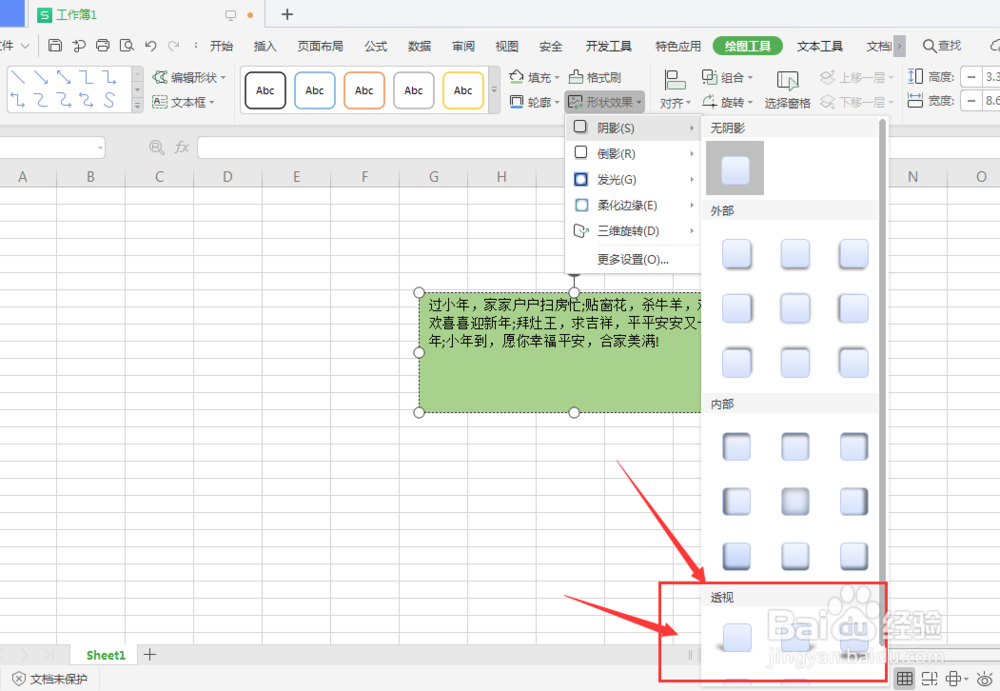Open the 公式 (Formulas) tab
This screenshot has width=1000, height=691.
[x=376, y=46]
